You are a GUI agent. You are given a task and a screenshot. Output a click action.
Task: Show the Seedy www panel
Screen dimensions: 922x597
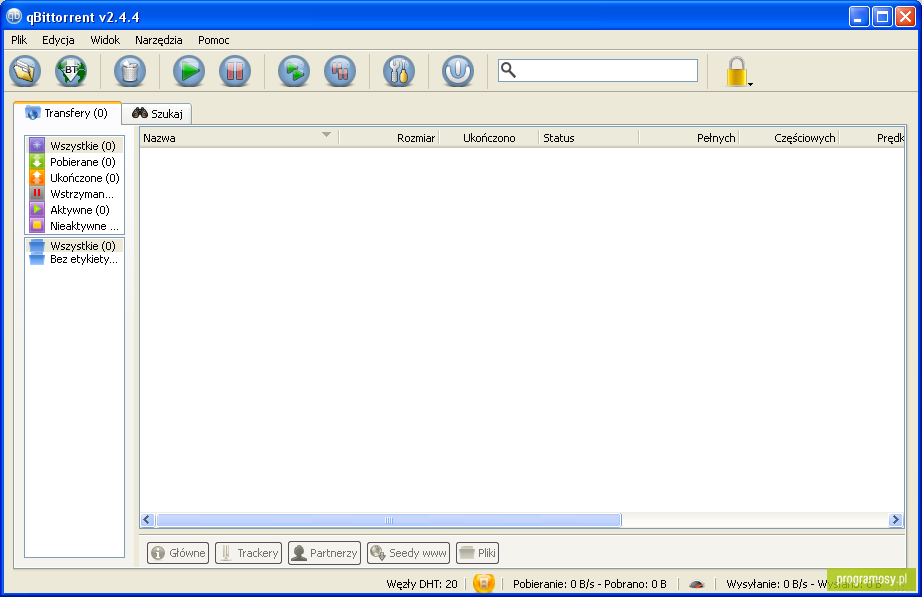point(409,553)
